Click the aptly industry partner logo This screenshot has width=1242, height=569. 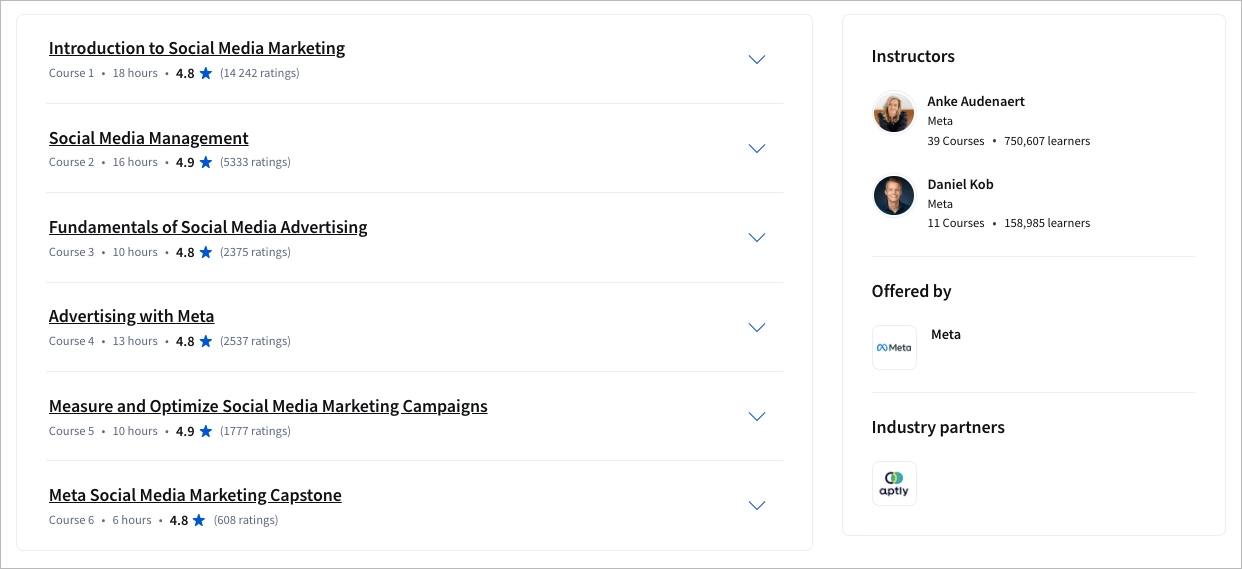[x=894, y=483]
